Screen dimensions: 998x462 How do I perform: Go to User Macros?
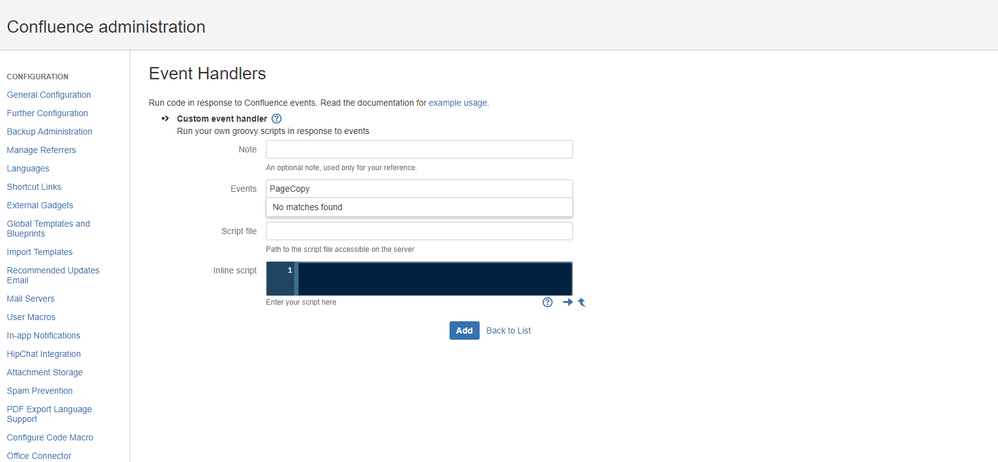(x=31, y=317)
